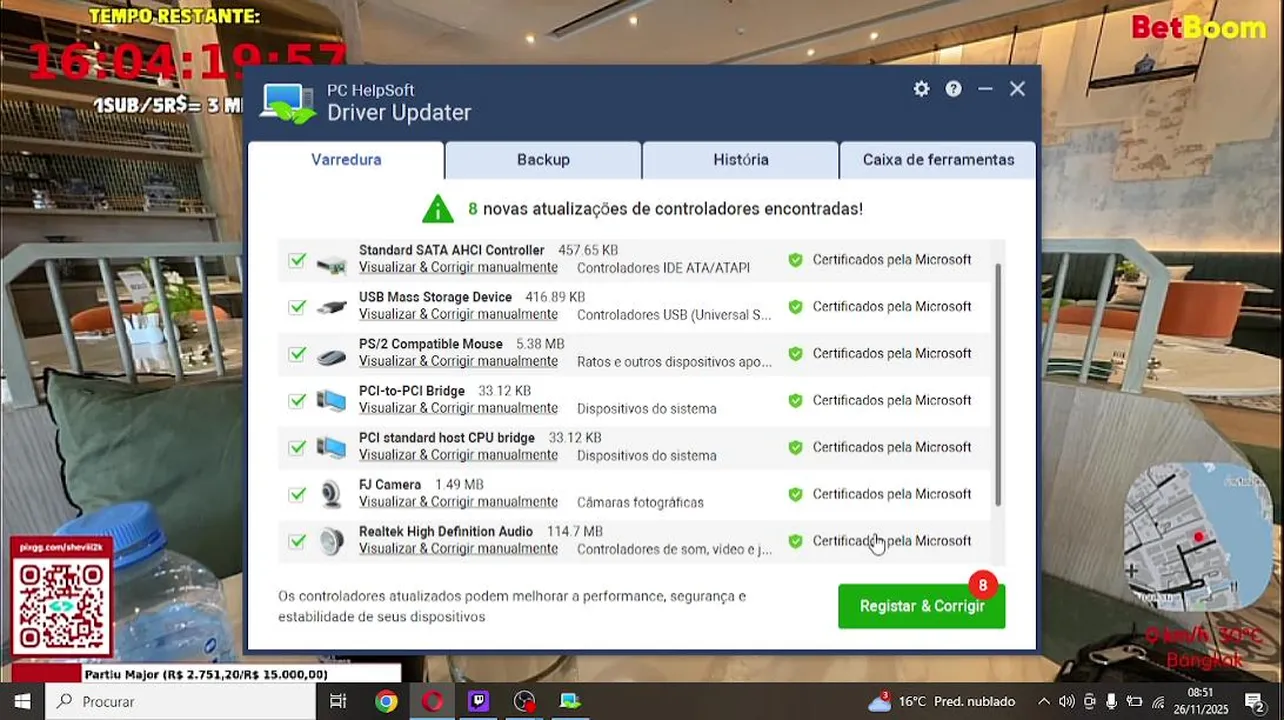The height and width of the screenshot is (720, 1284).
Task: Click the PS/2 Compatible Mouse icon
Action: 331,356
